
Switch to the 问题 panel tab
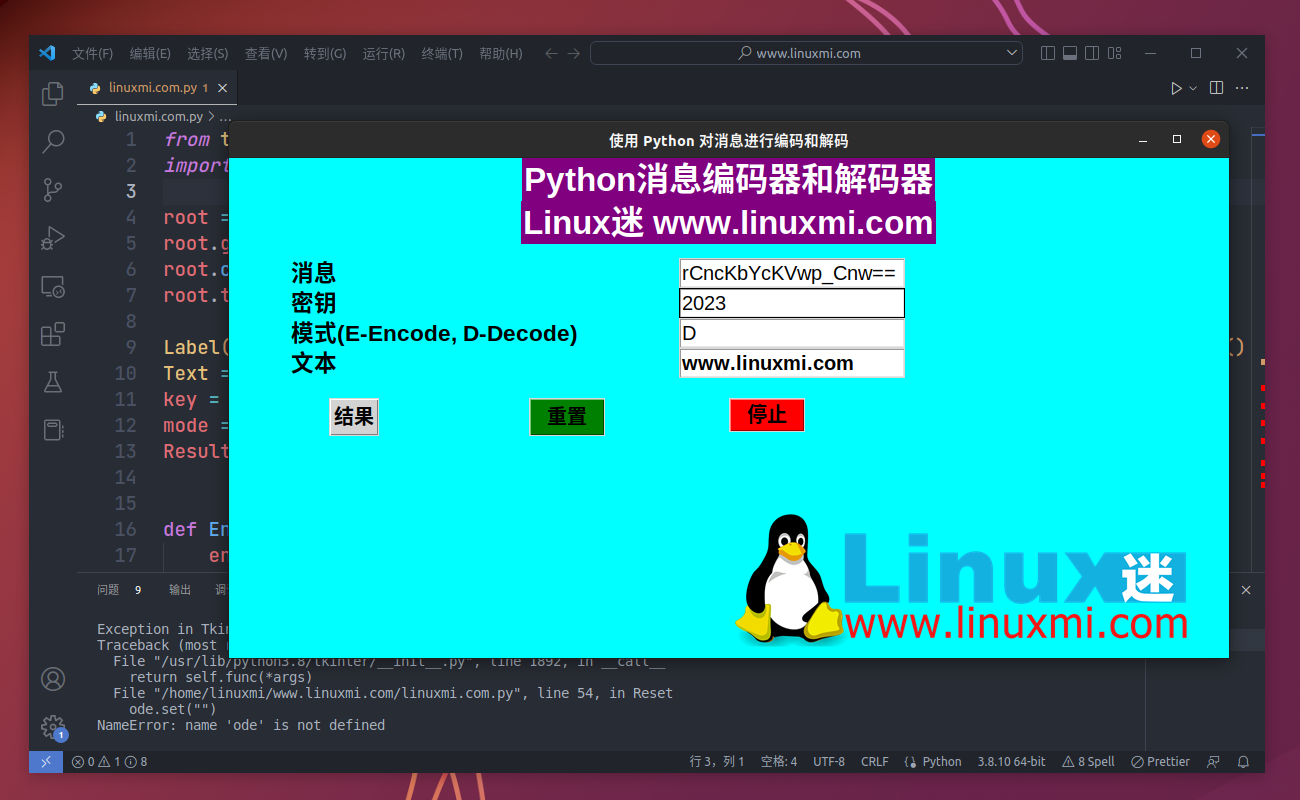108,590
